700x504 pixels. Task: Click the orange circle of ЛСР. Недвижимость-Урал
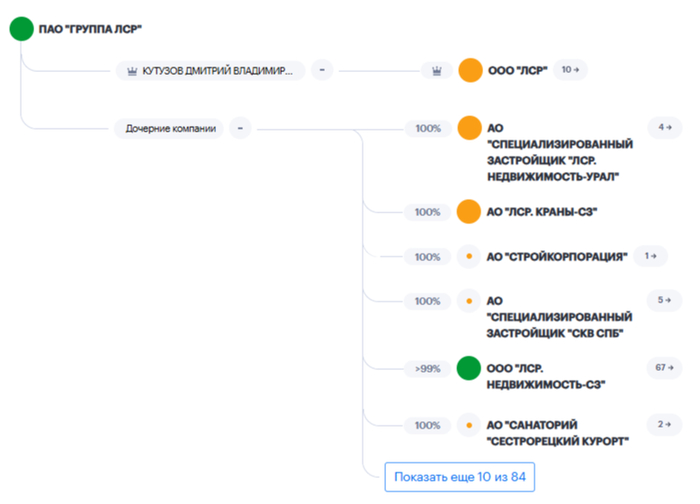tap(469, 128)
